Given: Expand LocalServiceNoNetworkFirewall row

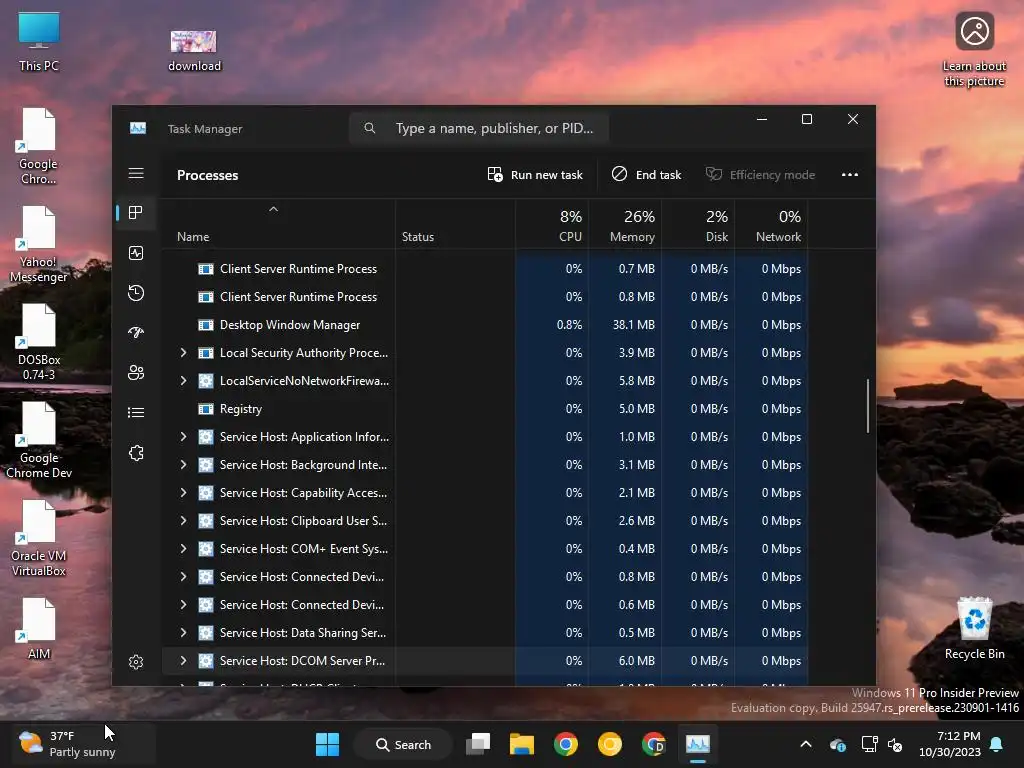Looking at the screenshot, I should pyautogui.click(x=184, y=381).
